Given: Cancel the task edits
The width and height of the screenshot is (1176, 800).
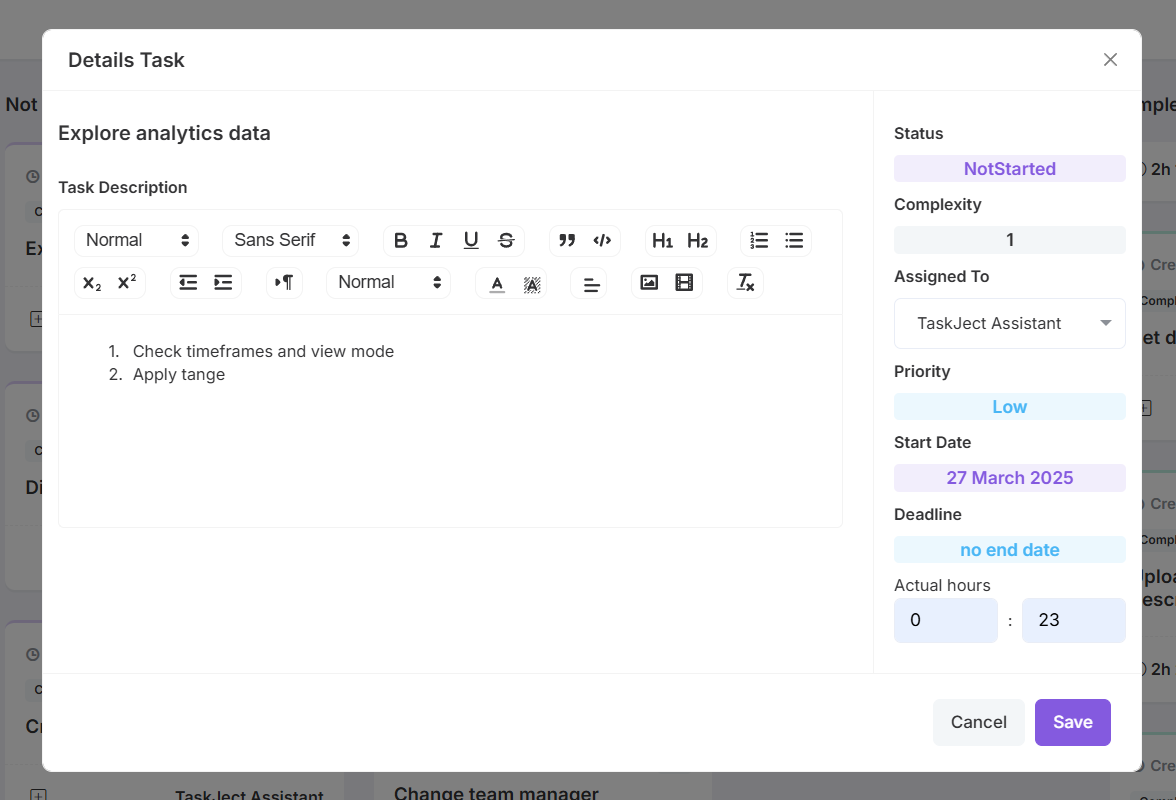Looking at the screenshot, I should (978, 722).
